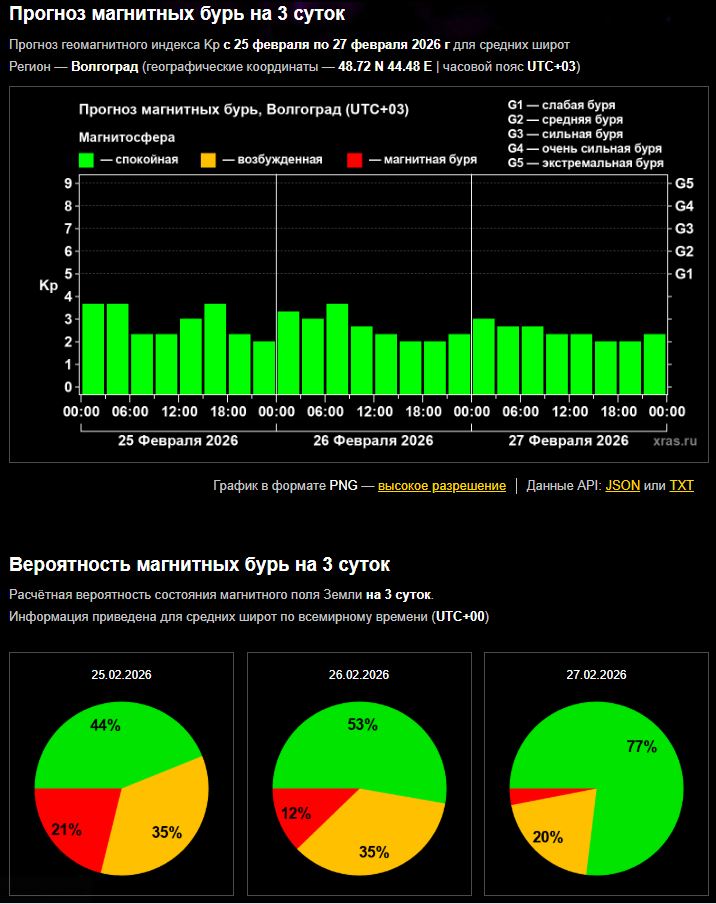Click the first green bar on 25 February
Viewport: 716px width, 904px height.
[93, 348]
